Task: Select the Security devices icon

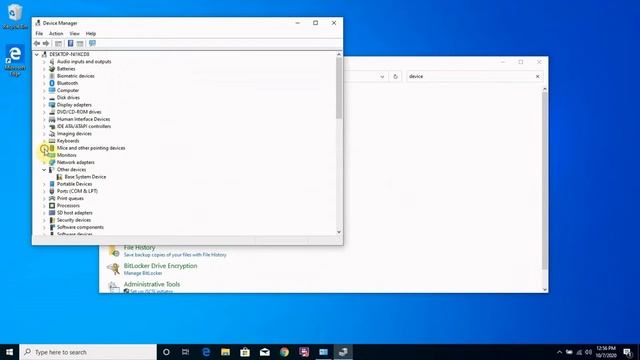Action: click(x=52, y=220)
